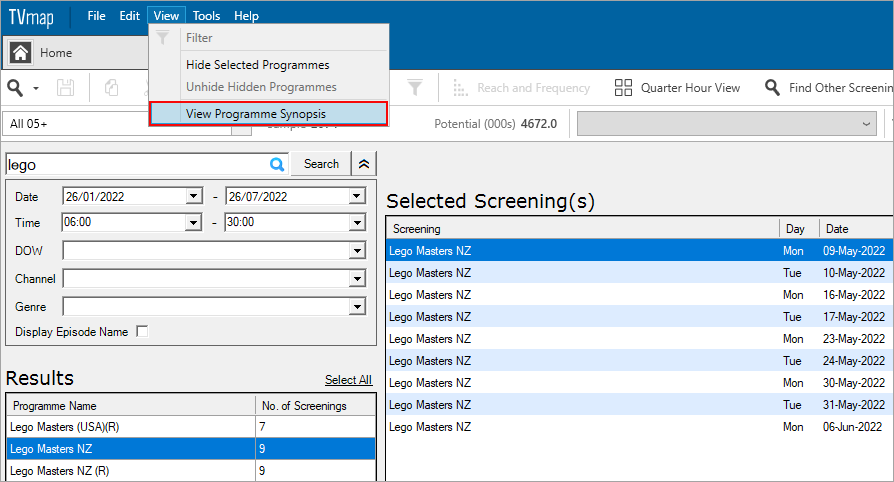The height and width of the screenshot is (482, 894).
Task: Click Find Other Screenings magnifier icon
Action: point(772,87)
